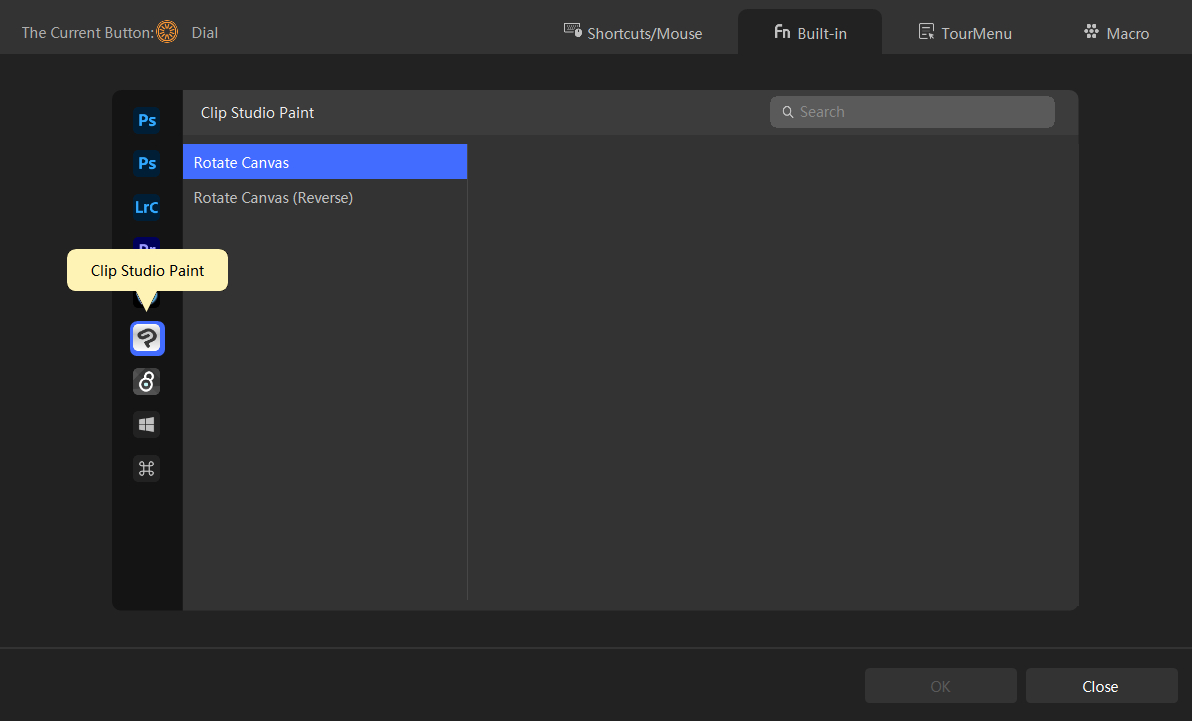The width and height of the screenshot is (1192, 721).
Task: Go to the Macro tab
Action: point(1116,33)
